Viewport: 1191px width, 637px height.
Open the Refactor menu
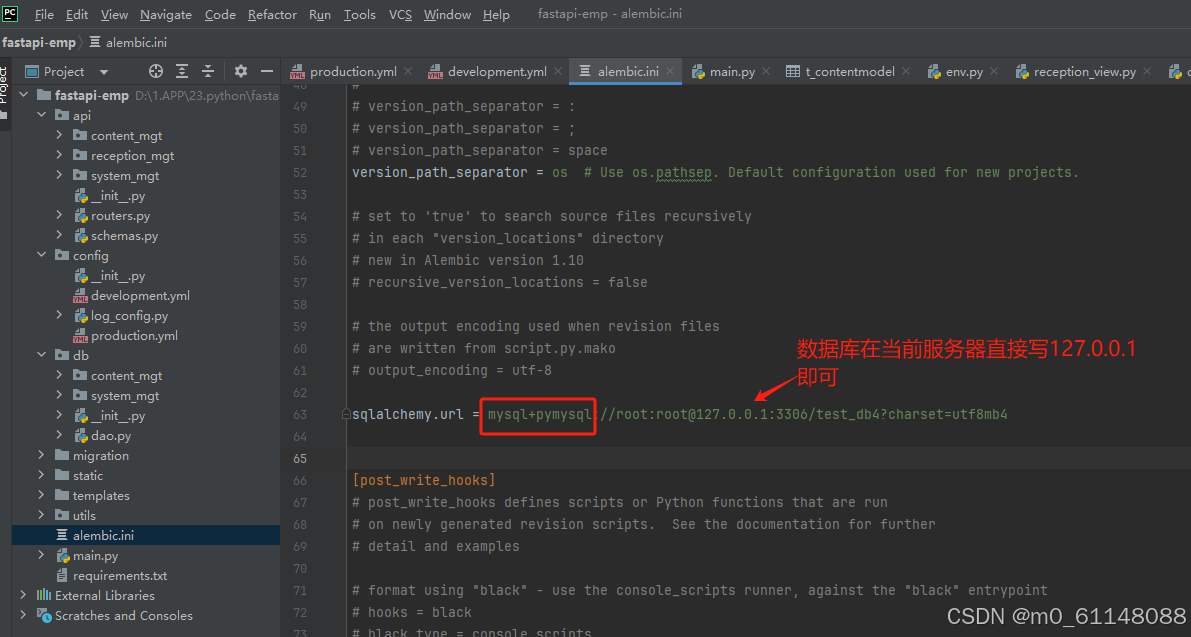tap(272, 14)
